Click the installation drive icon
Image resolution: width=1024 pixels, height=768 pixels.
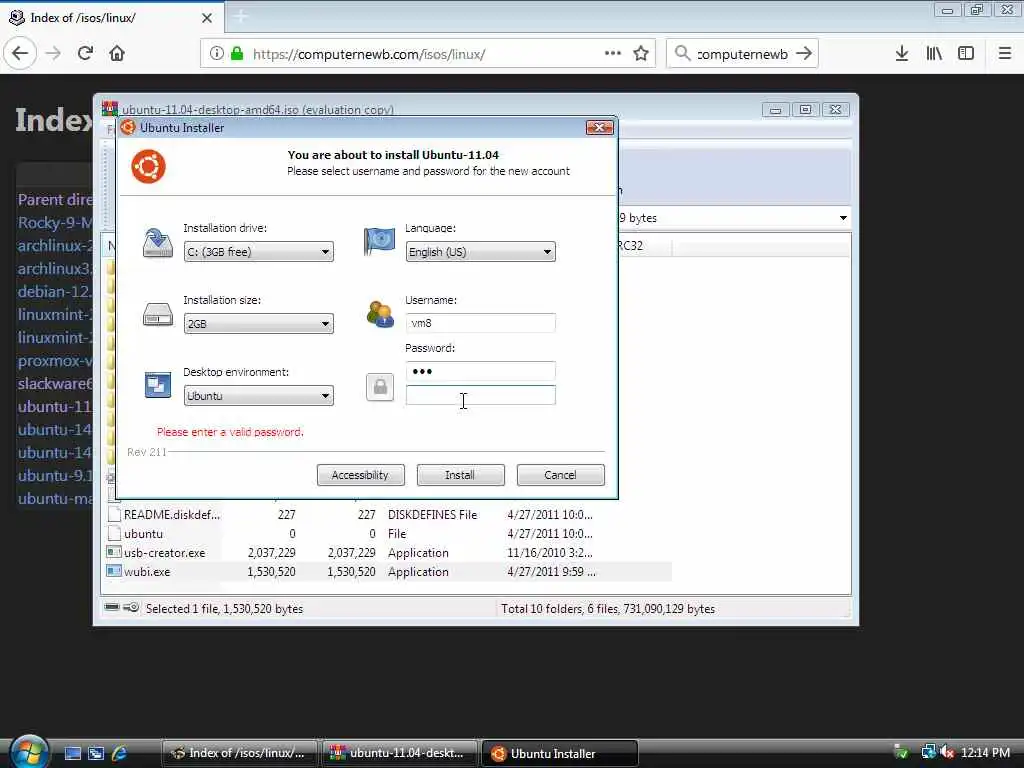(x=157, y=243)
